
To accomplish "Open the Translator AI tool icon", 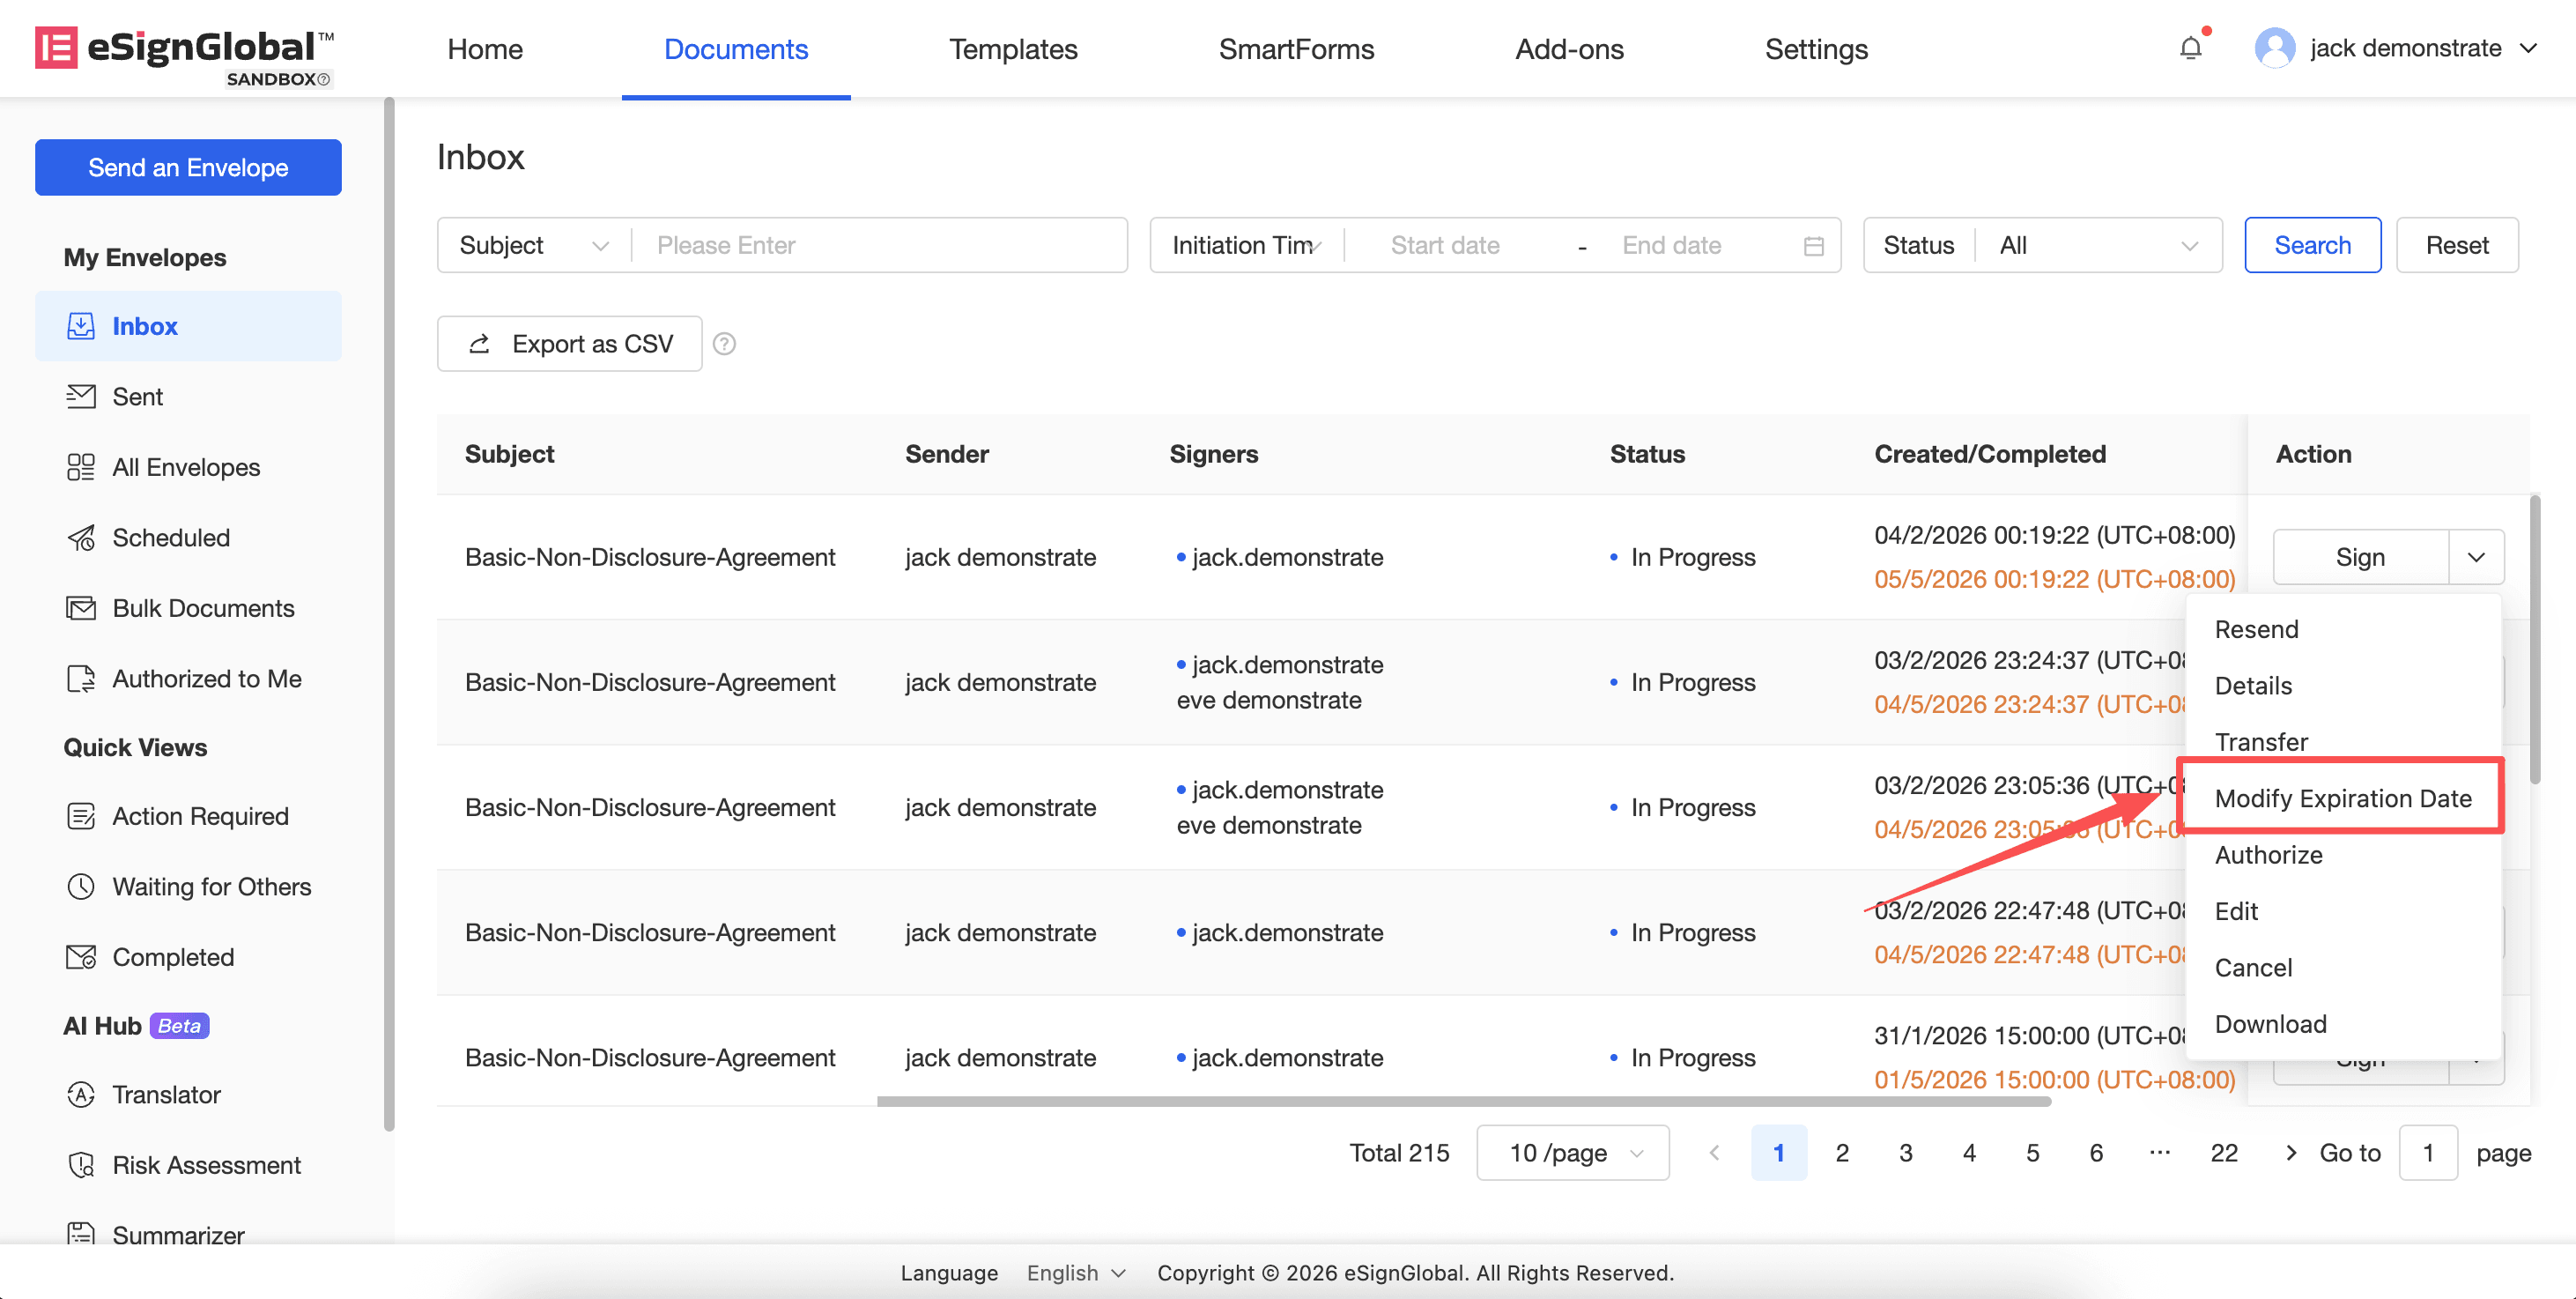I will coord(81,1095).
